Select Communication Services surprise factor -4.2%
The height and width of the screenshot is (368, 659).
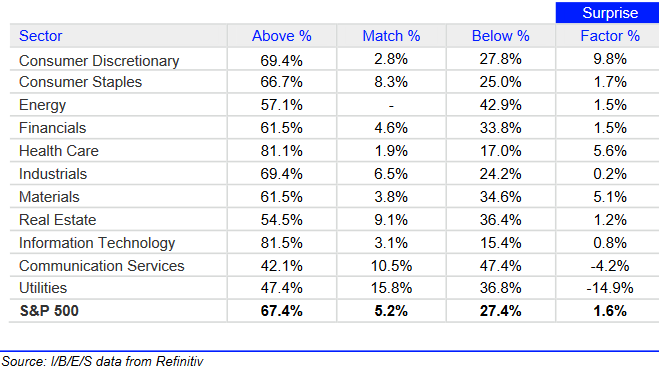click(610, 266)
